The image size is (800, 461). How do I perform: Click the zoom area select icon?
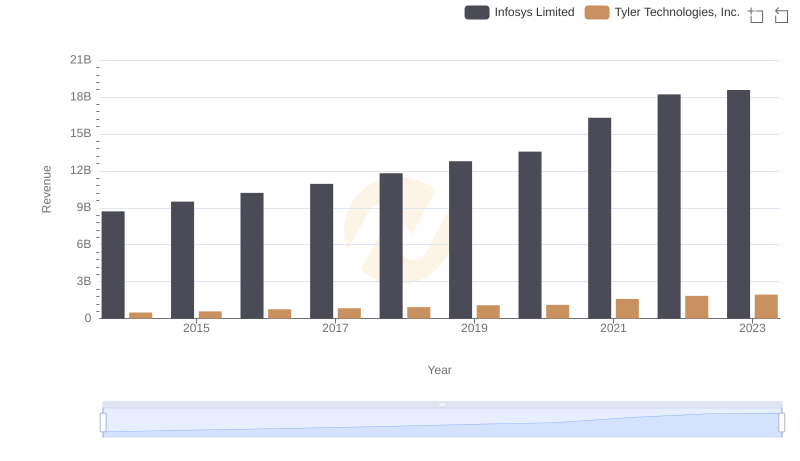(756, 15)
